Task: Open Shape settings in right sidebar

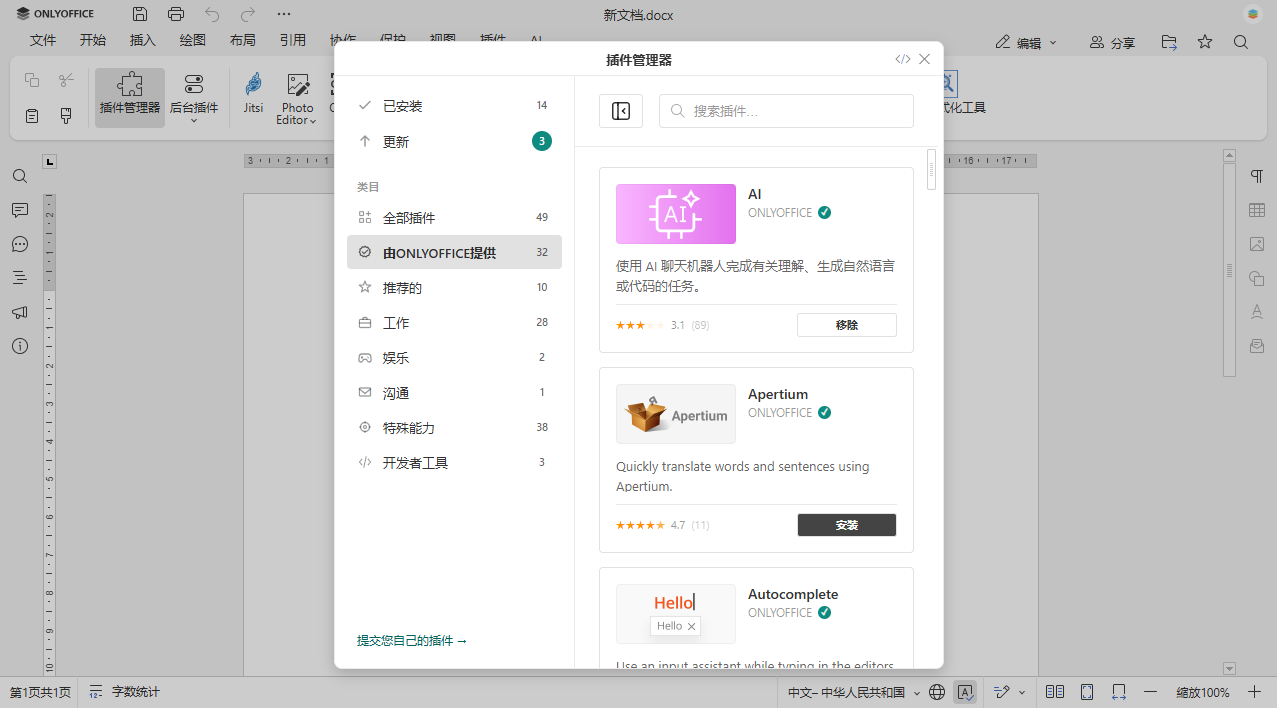Action: [1257, 278]
